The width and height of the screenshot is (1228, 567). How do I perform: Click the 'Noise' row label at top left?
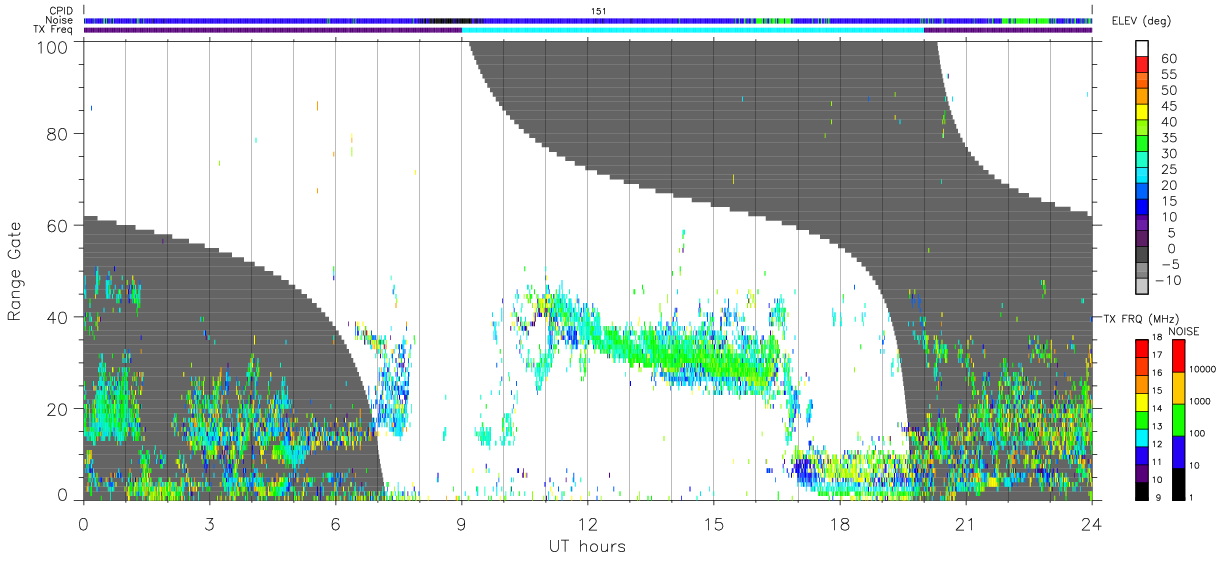pyautogui.click(x=60, y=20)
